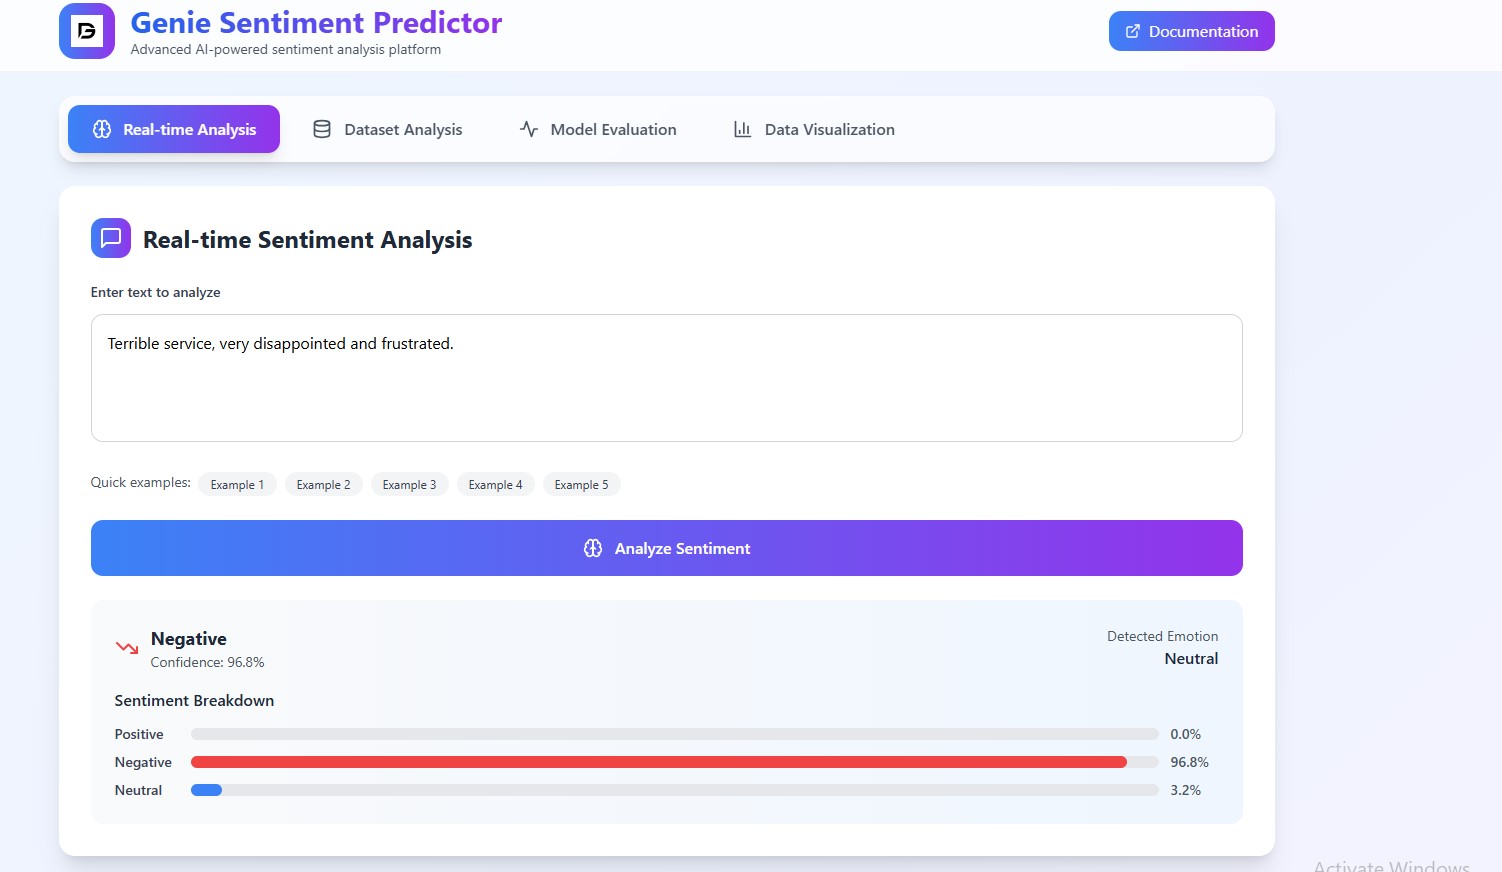Screen dimensions: 1502x872
Task: Click the Detected Emotion Neutral value
Action: (1191, 658)
